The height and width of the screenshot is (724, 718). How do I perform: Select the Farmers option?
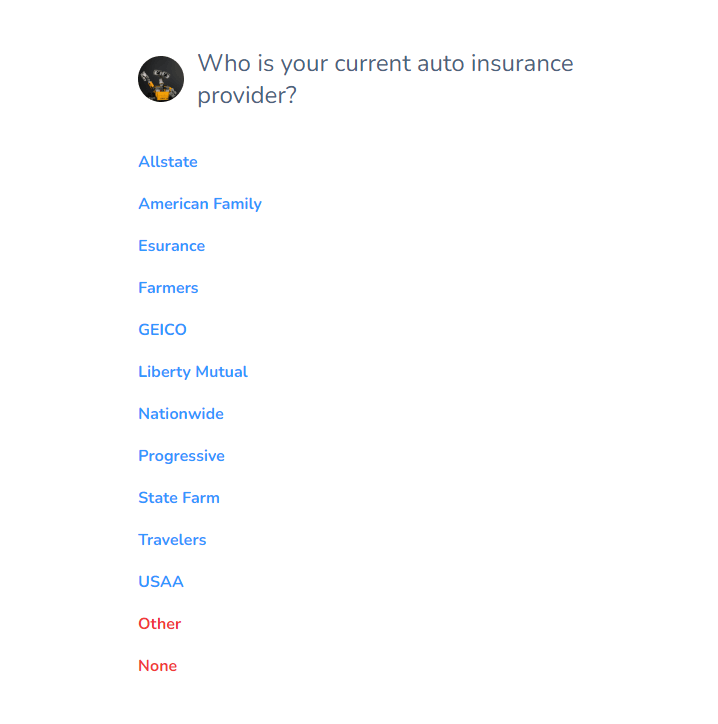coord(168,288)
